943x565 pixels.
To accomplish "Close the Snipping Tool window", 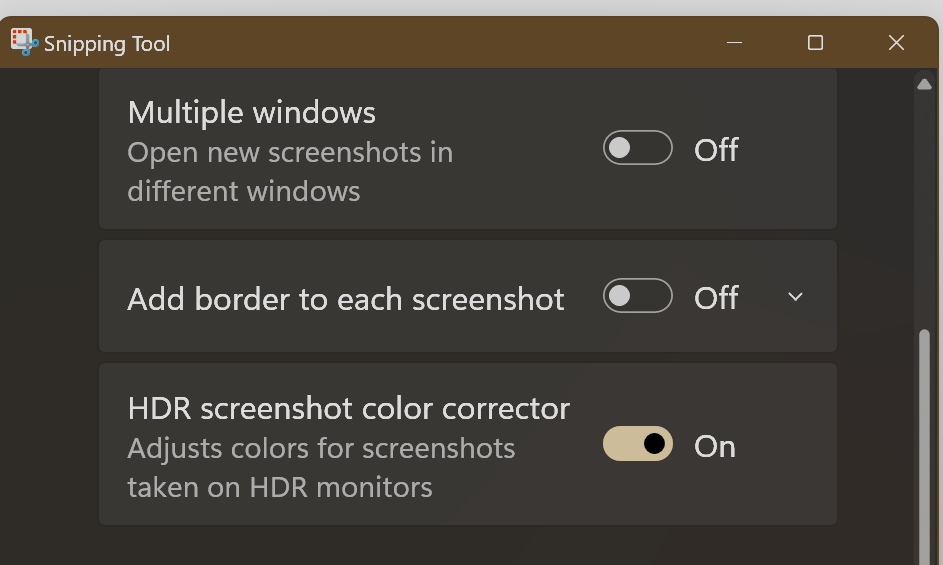I will click(896, 43).
